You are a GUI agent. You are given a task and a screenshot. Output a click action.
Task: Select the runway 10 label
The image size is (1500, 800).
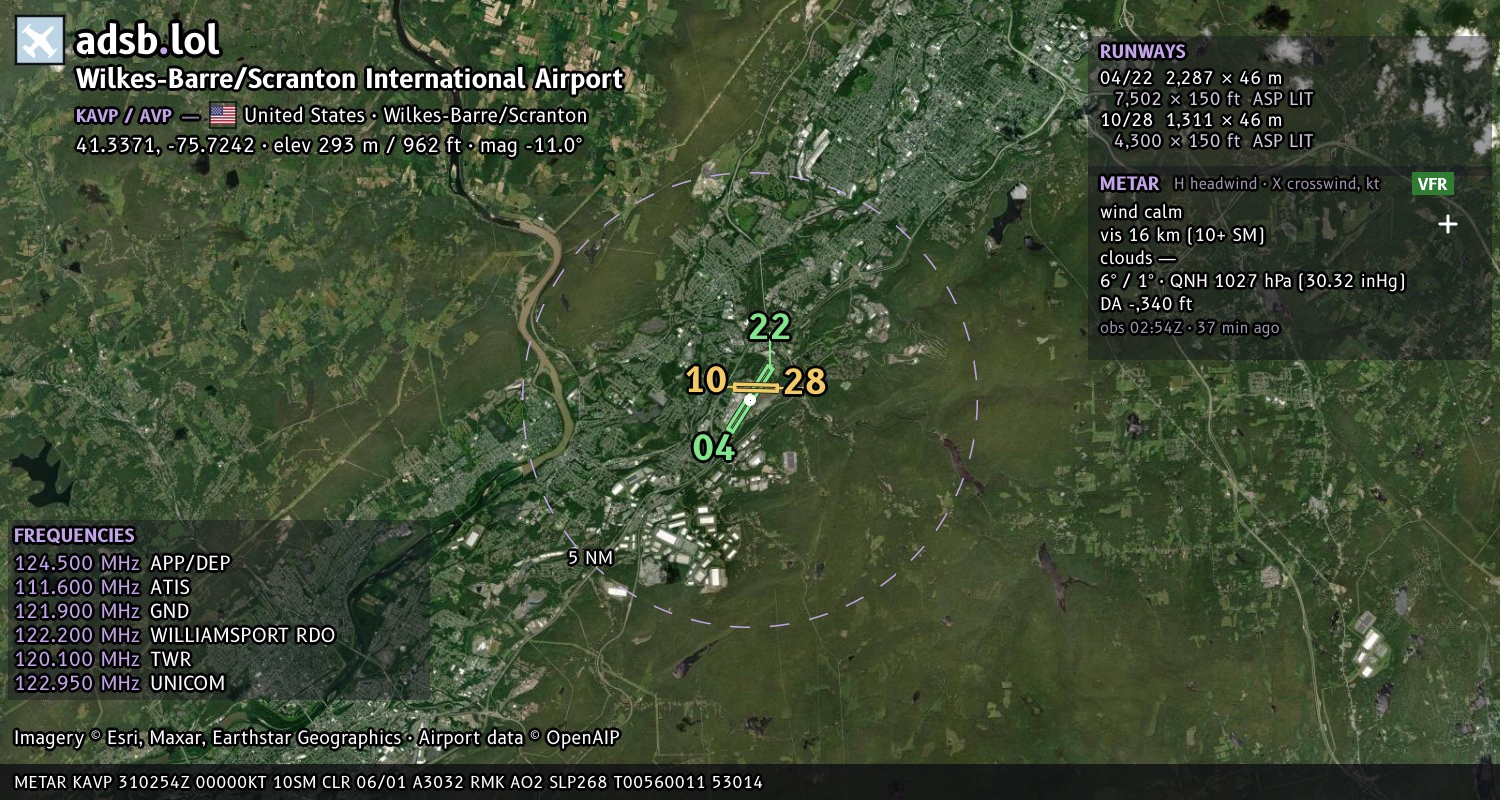tap(706, 380)
